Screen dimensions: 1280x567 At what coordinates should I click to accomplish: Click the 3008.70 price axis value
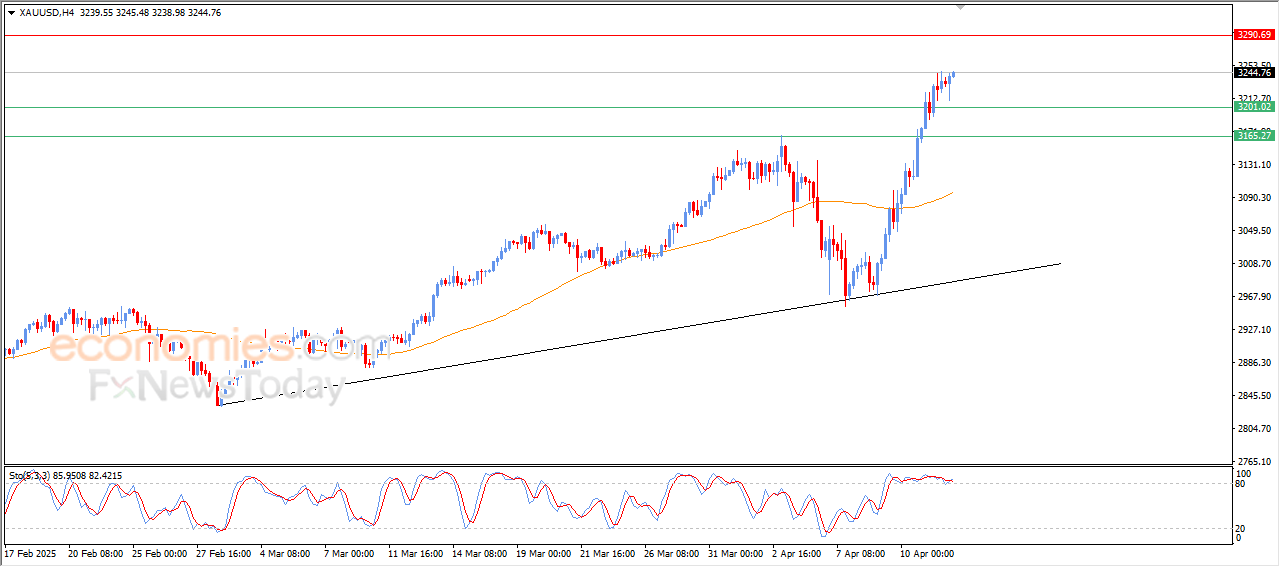click(1254, 264)
